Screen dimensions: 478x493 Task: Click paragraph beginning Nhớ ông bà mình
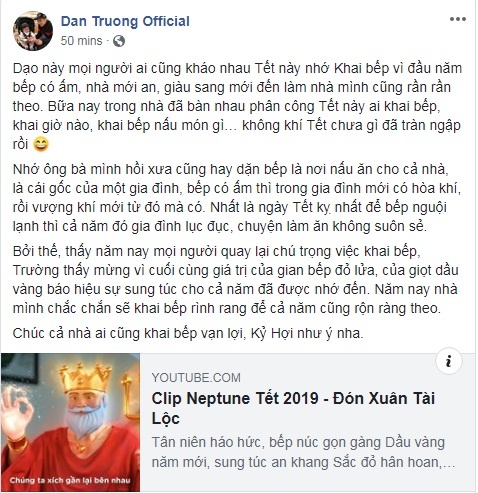click(237, 198)
